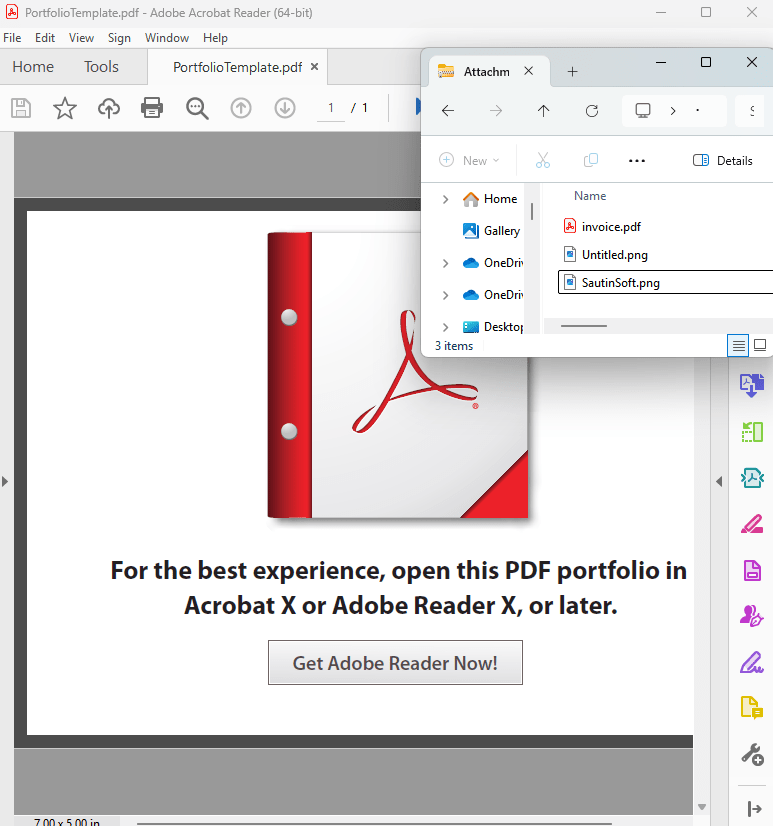Expand the address bar path chevron

673,111
